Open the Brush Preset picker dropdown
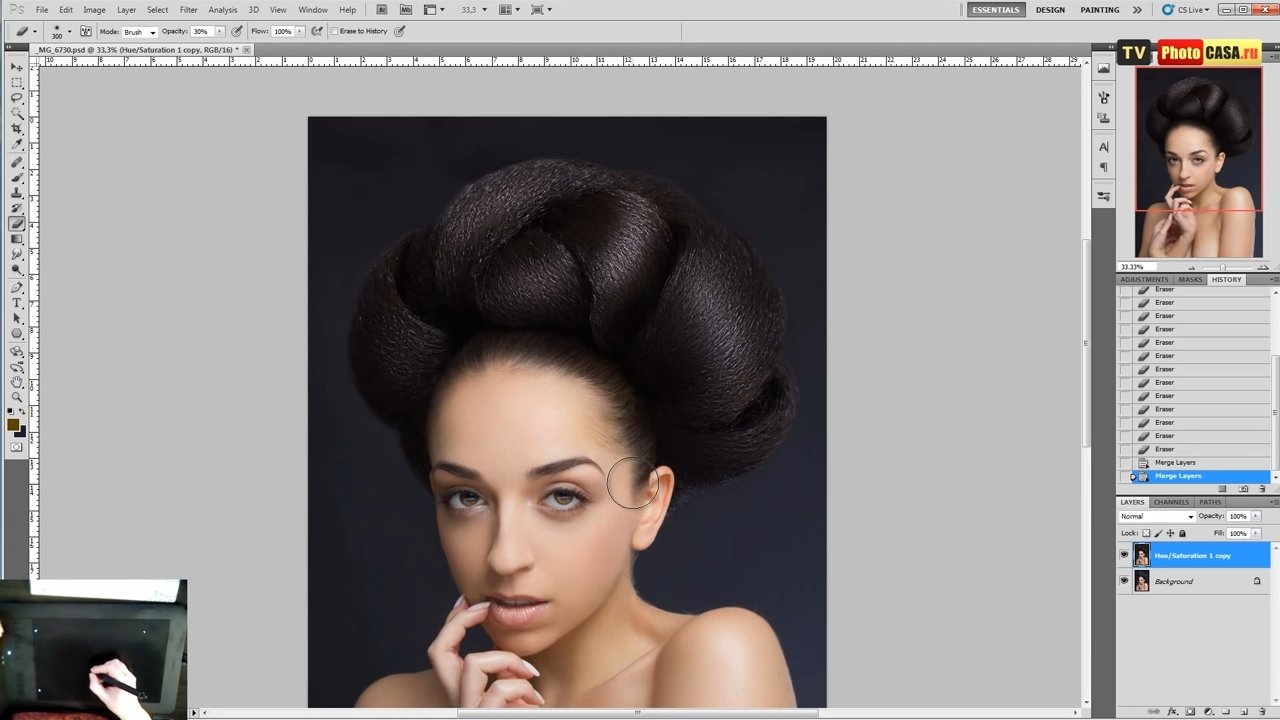 69,31
